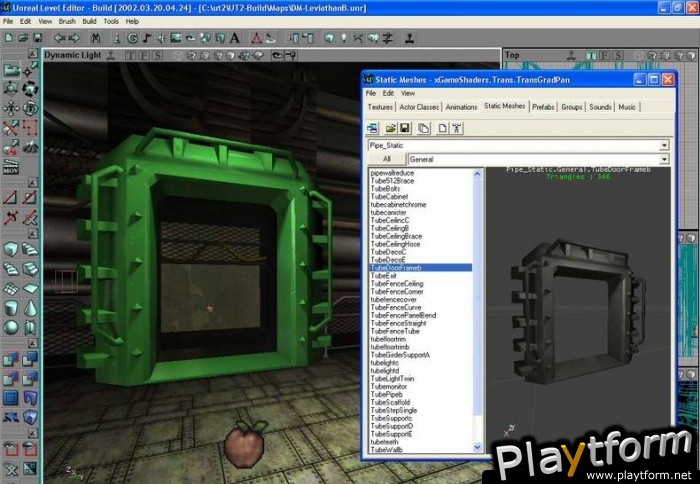The image size is (700, 484).
Task: Open the Sound browser speaker icon
Action: [x=161, y=38]
